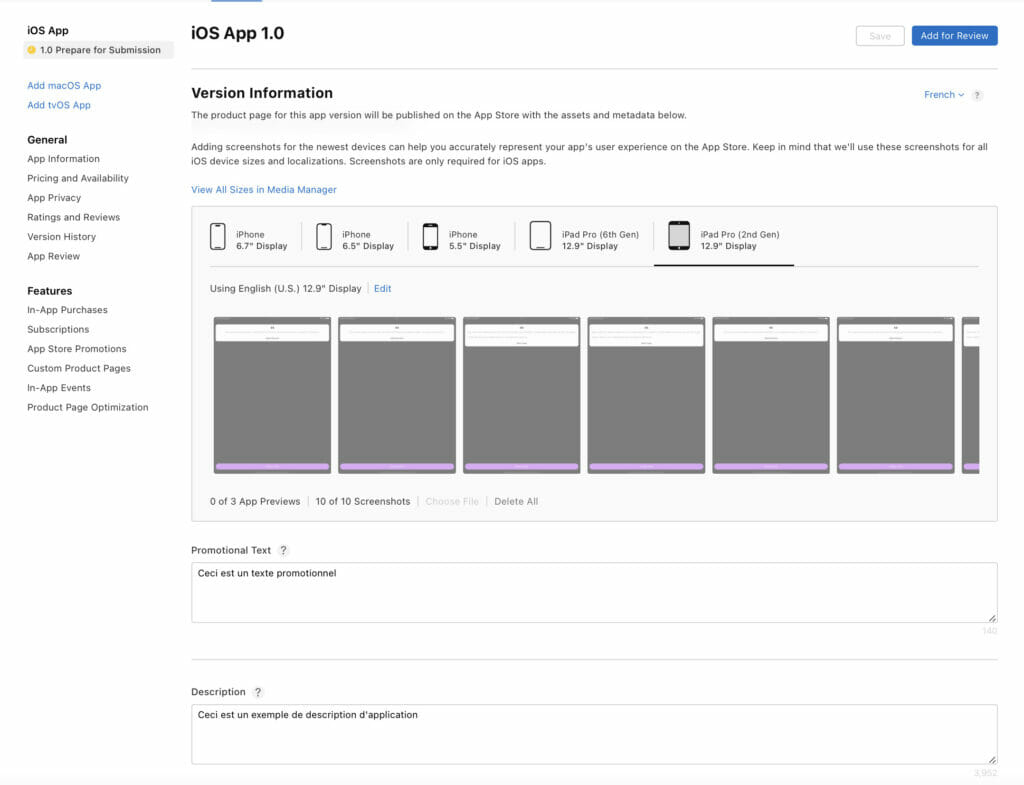Go to In-App Purchases section
1024x785 pixels.
coord(67,310)
